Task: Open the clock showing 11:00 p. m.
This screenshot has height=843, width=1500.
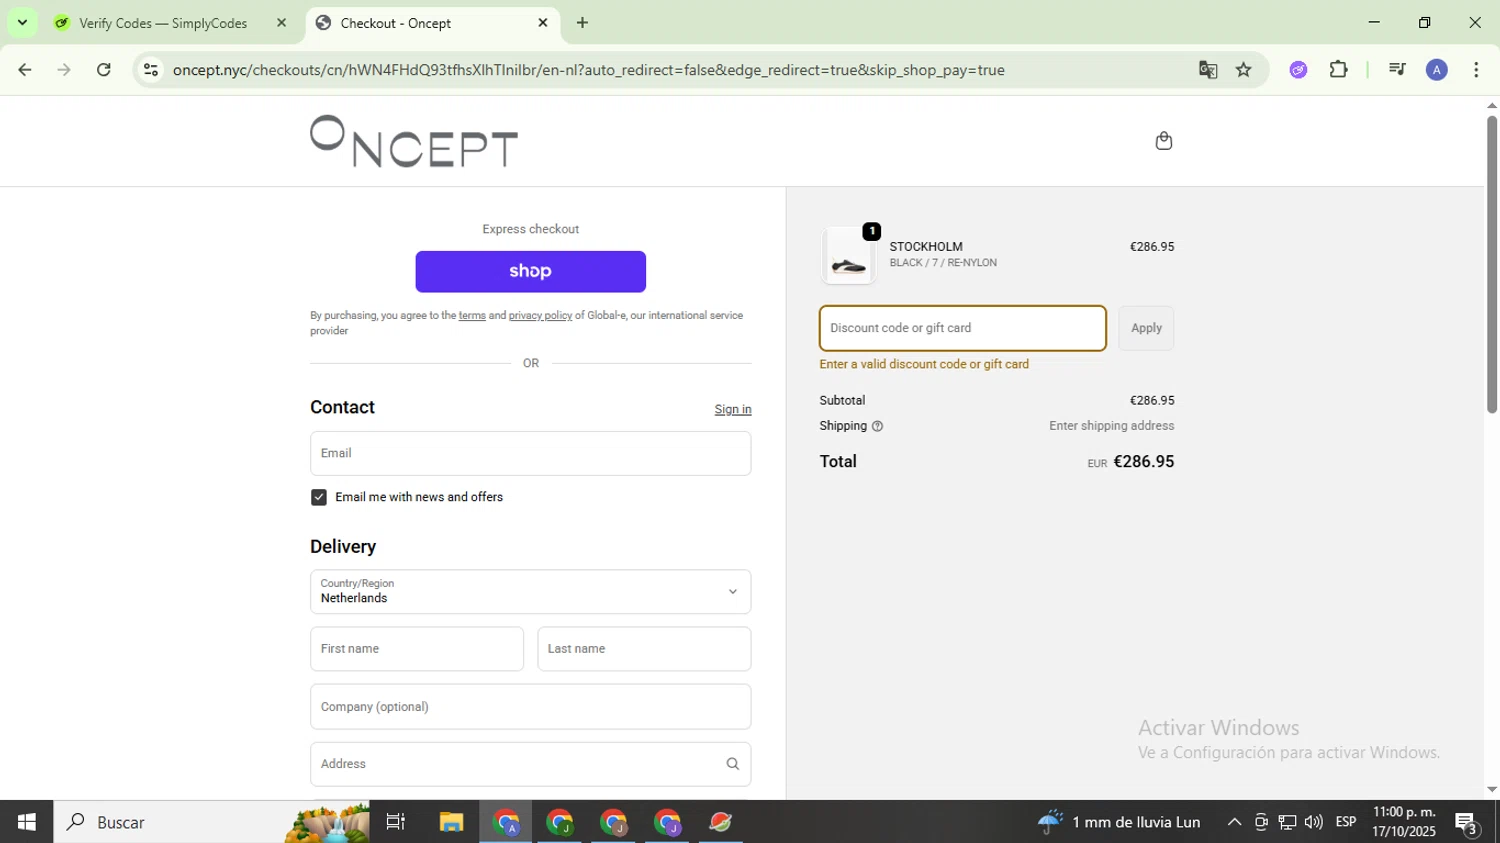Action: point(1403,813)
